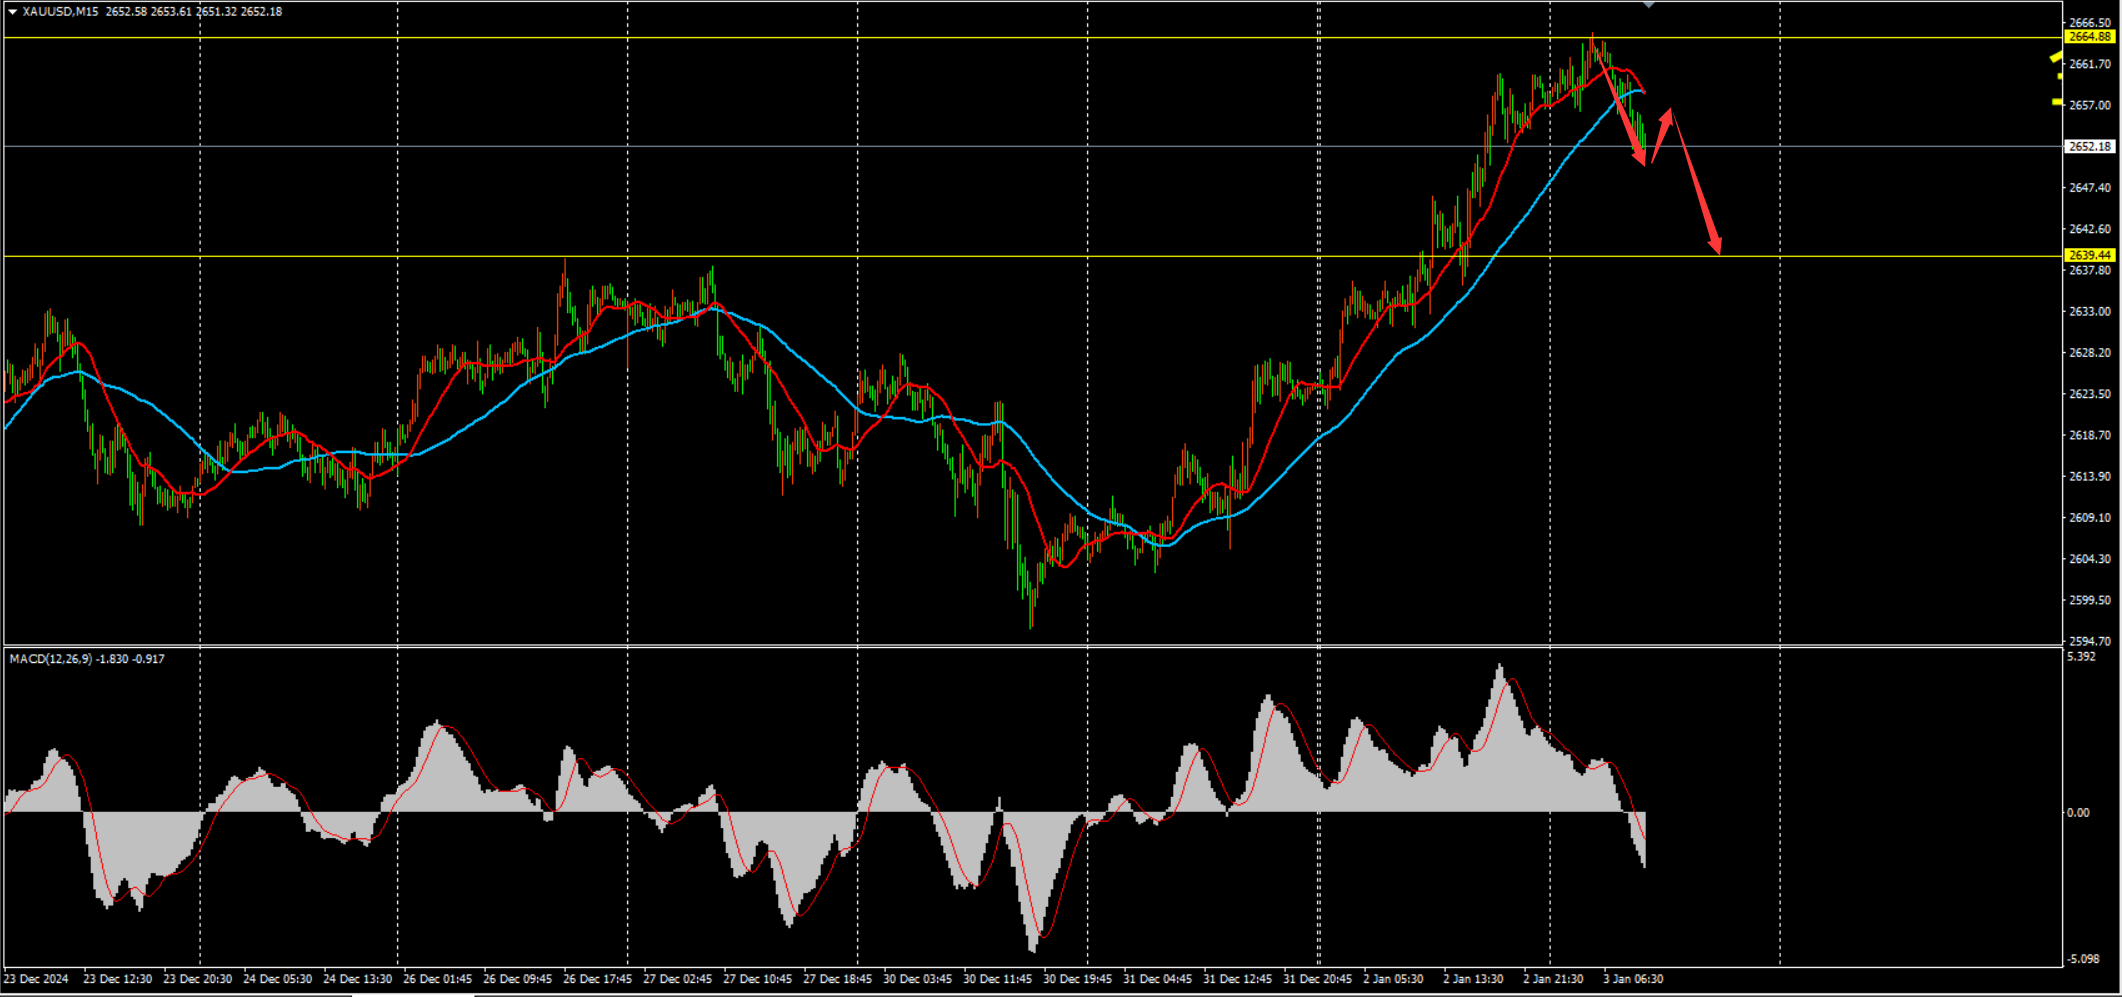Click the 2 Jan 05:30 time label
Screen dimensions: 2122x997
point(1394,979)
